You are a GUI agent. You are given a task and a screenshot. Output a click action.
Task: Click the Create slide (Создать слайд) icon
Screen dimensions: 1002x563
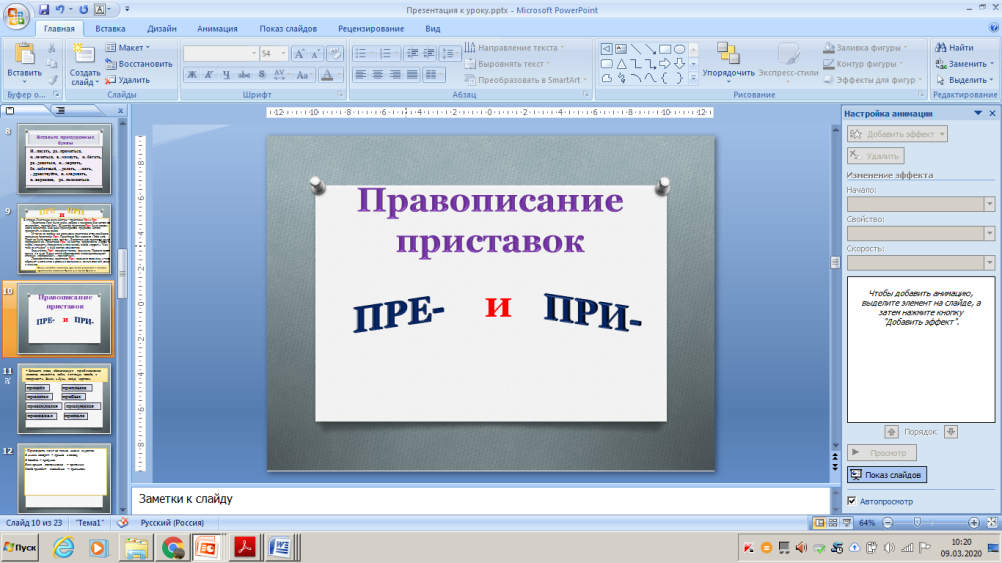[x=83, y=55]
